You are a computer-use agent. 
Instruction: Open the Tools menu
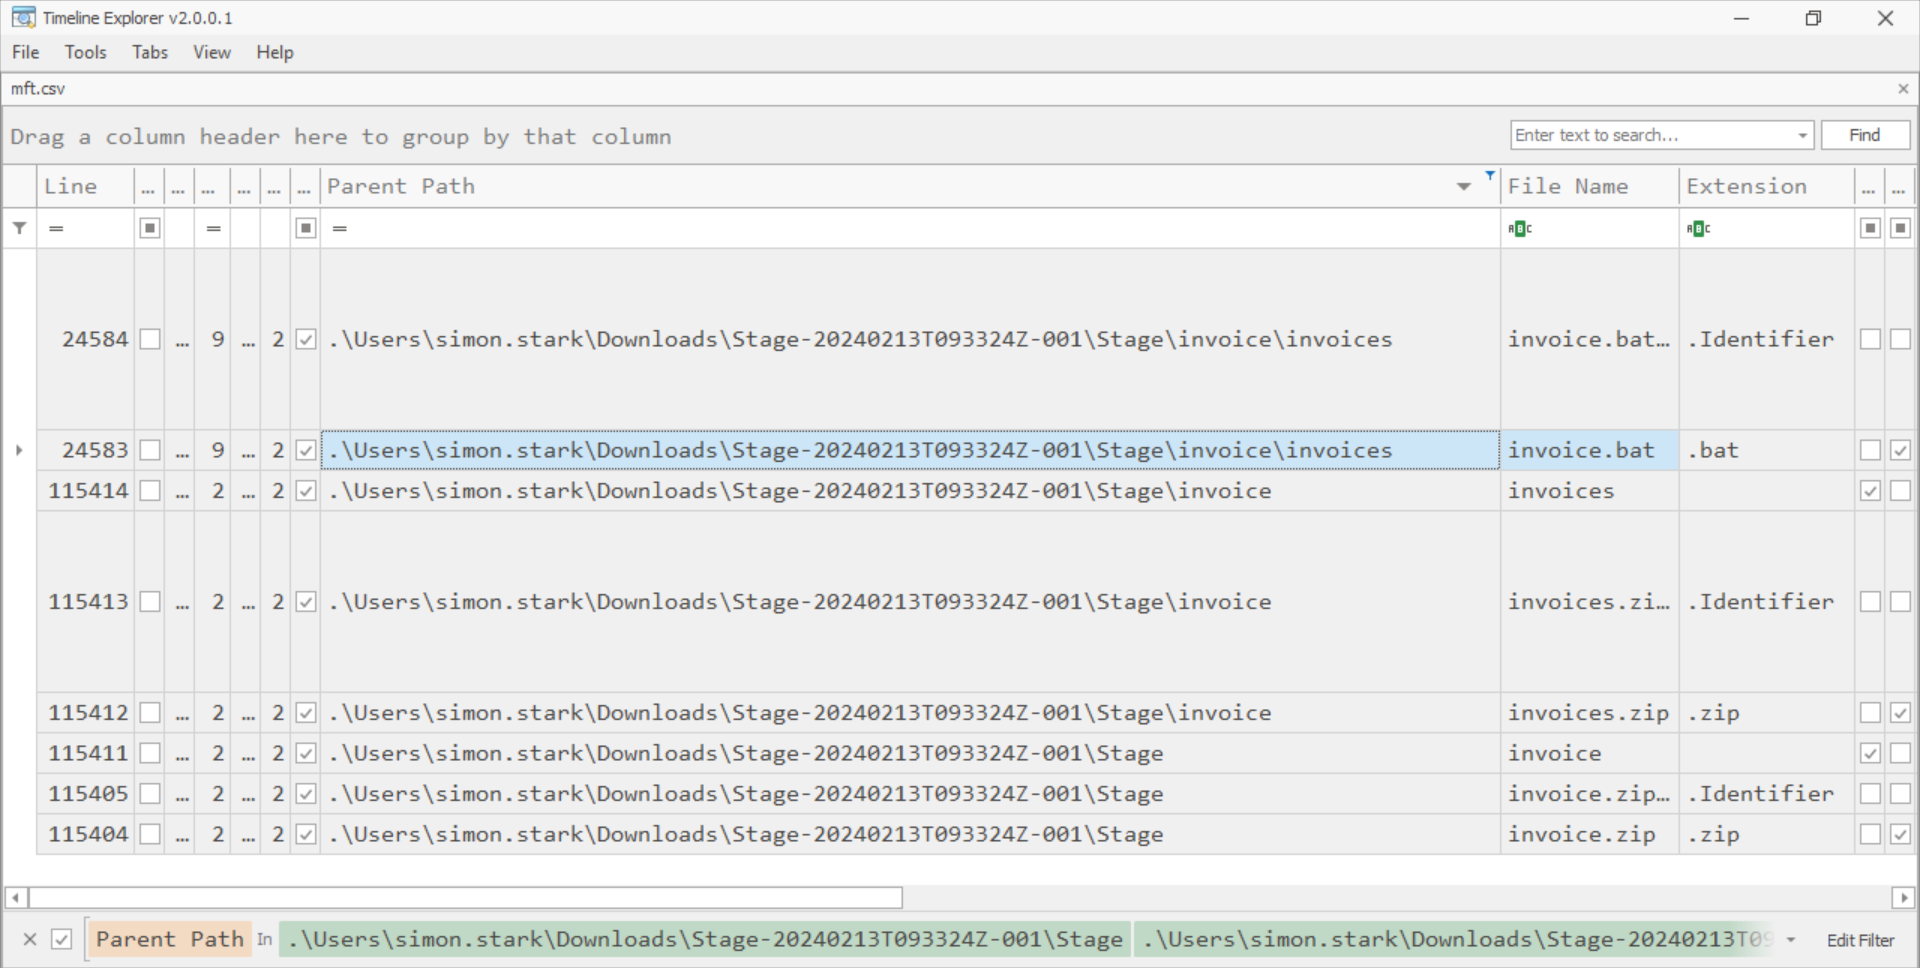(85, 53)
